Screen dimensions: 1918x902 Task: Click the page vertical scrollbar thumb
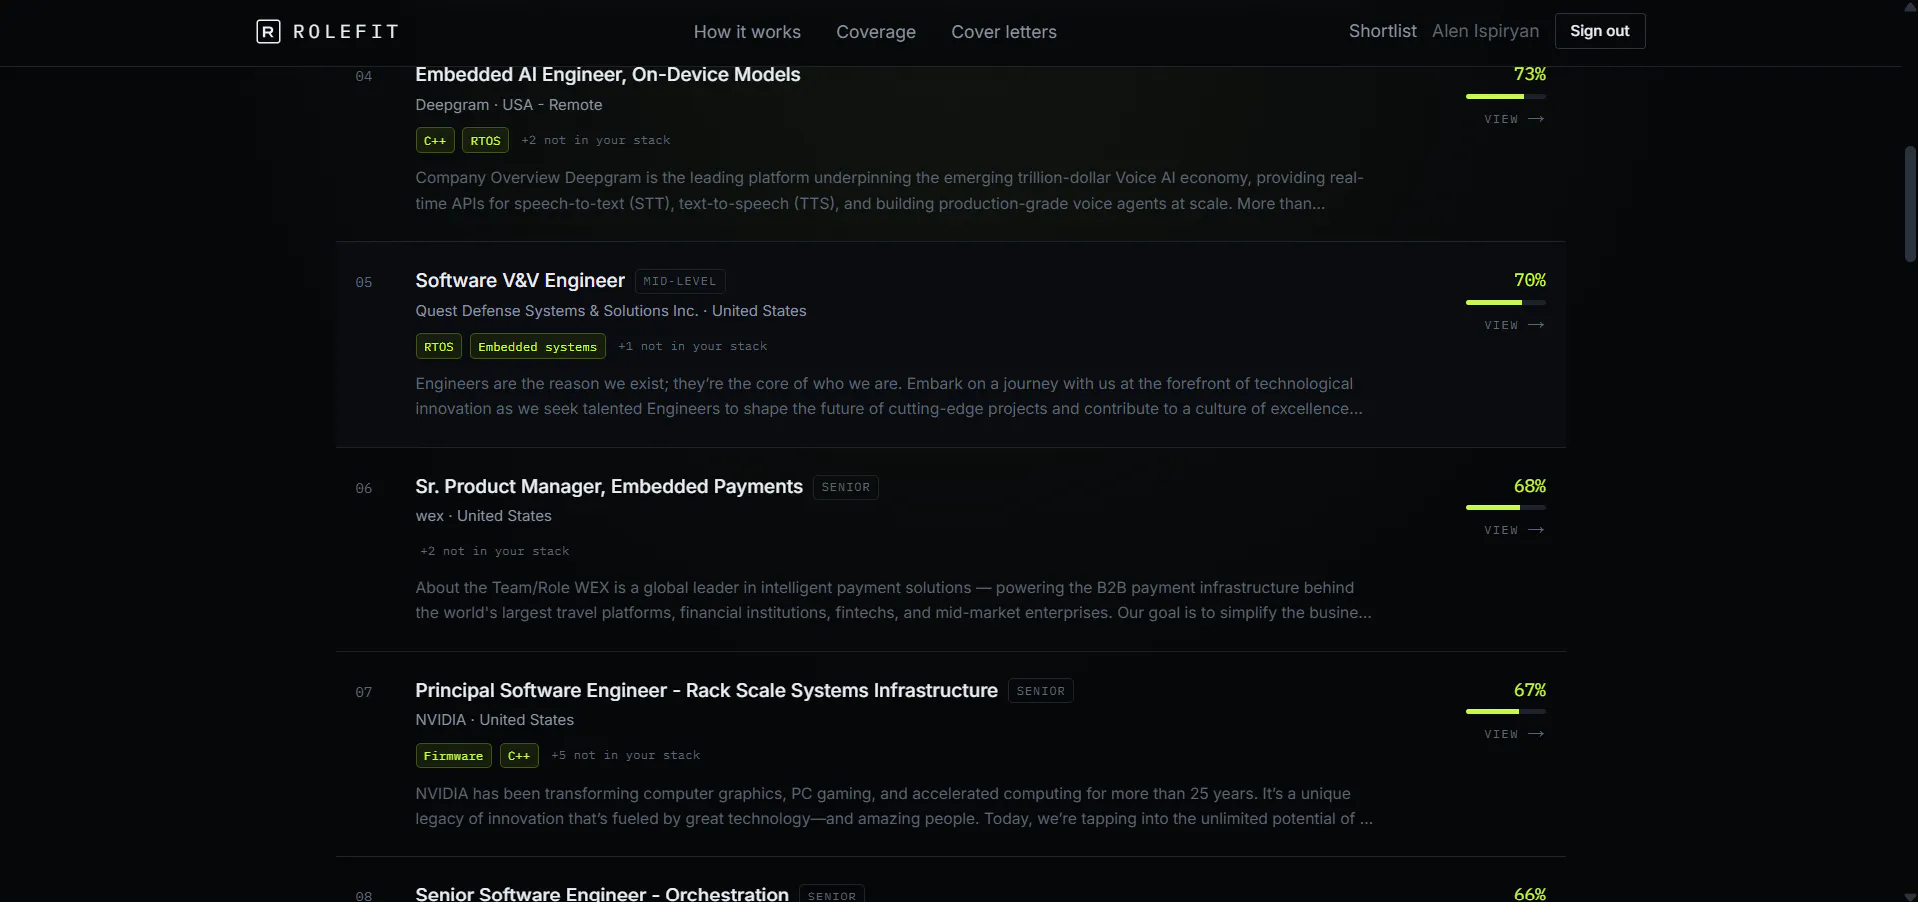pos(1910,204)
